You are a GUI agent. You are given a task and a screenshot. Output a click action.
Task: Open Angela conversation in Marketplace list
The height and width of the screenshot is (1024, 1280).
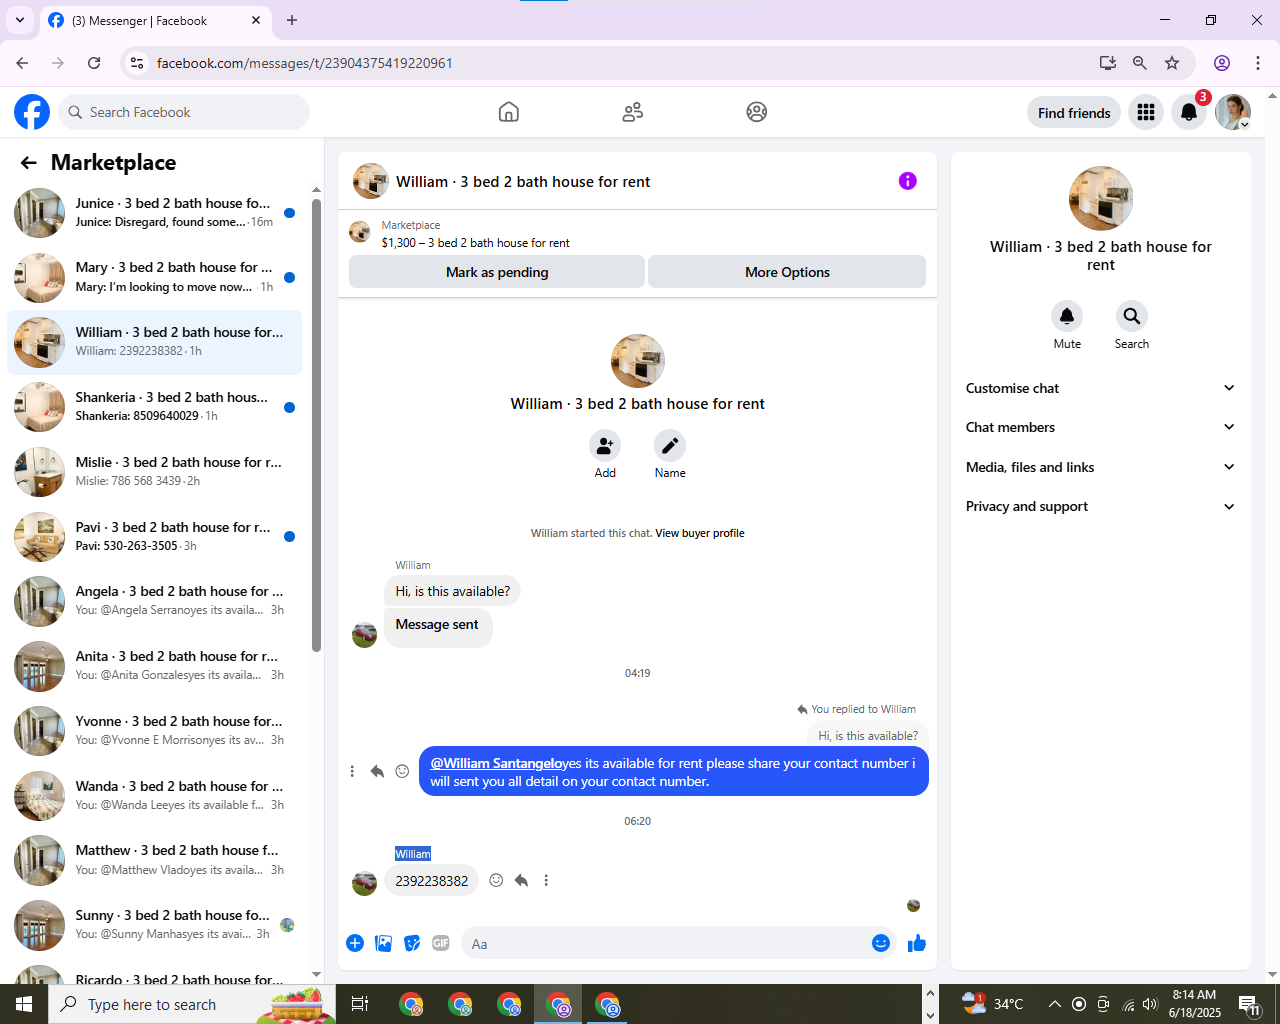[x=155, y=601]
